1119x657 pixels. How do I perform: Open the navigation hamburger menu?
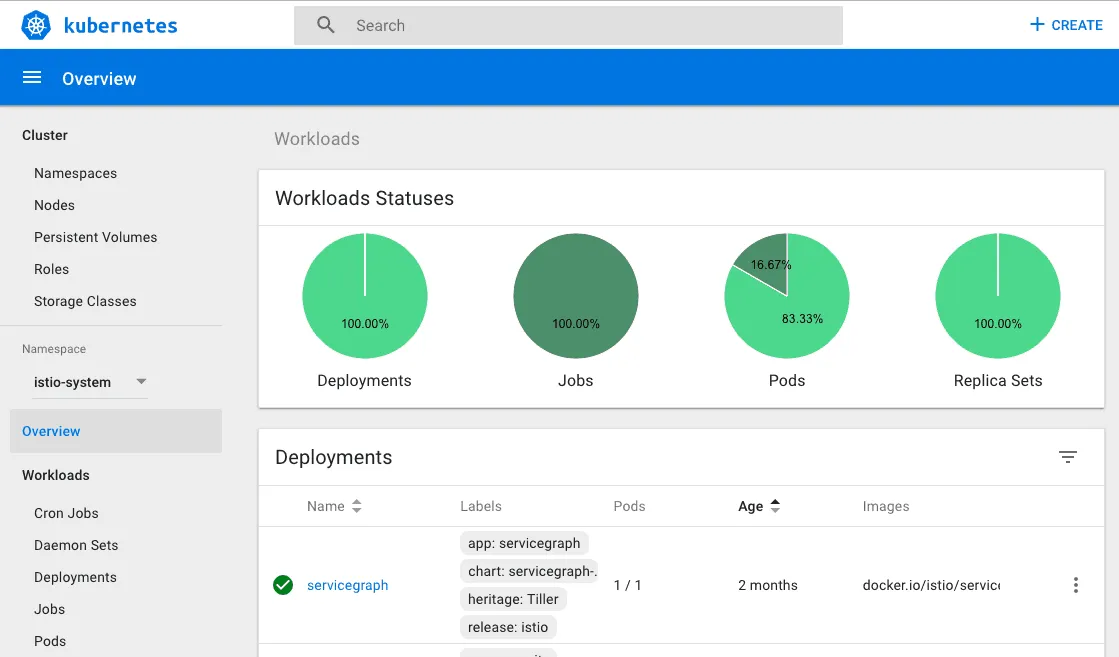[32, 76]
